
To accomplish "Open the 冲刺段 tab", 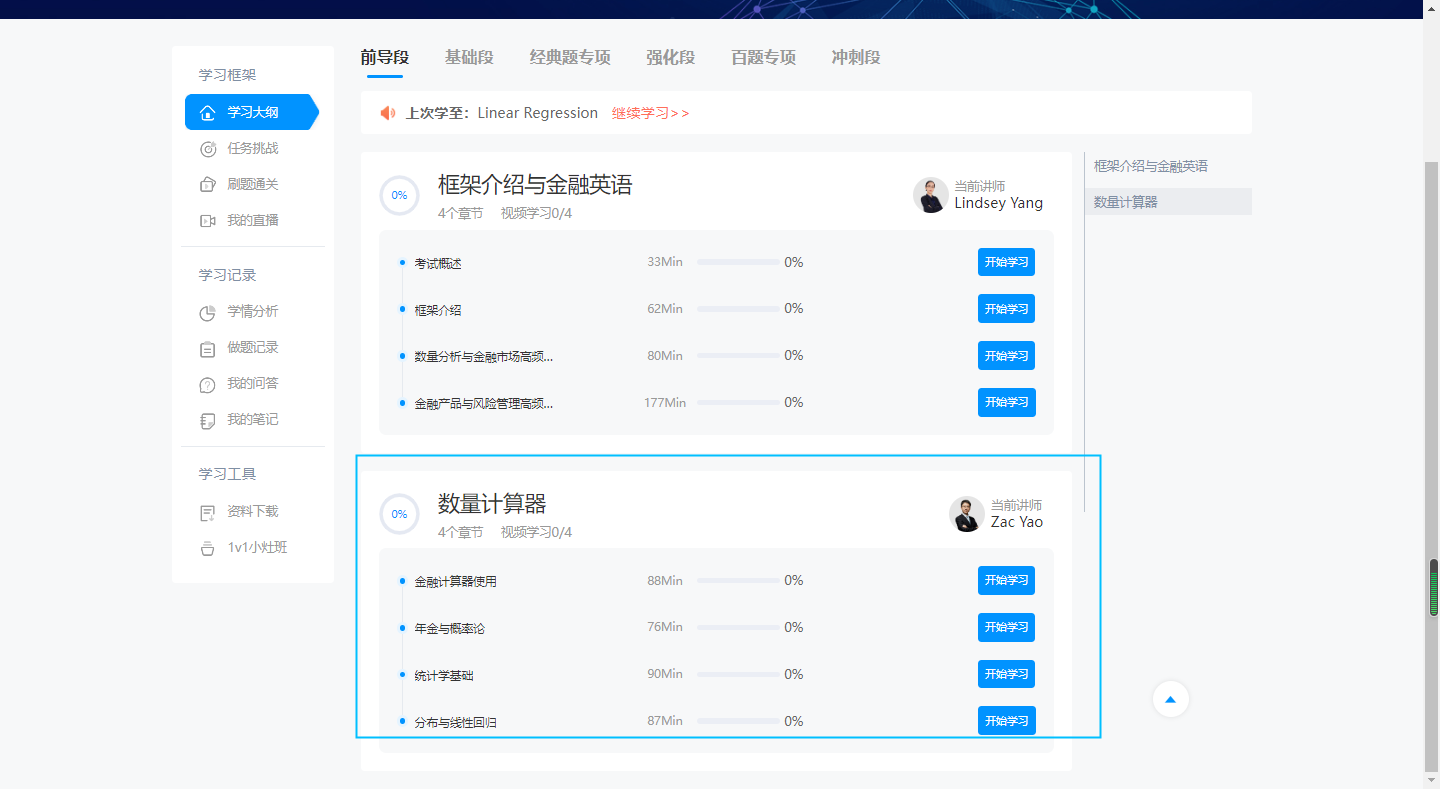I will 856,58.
